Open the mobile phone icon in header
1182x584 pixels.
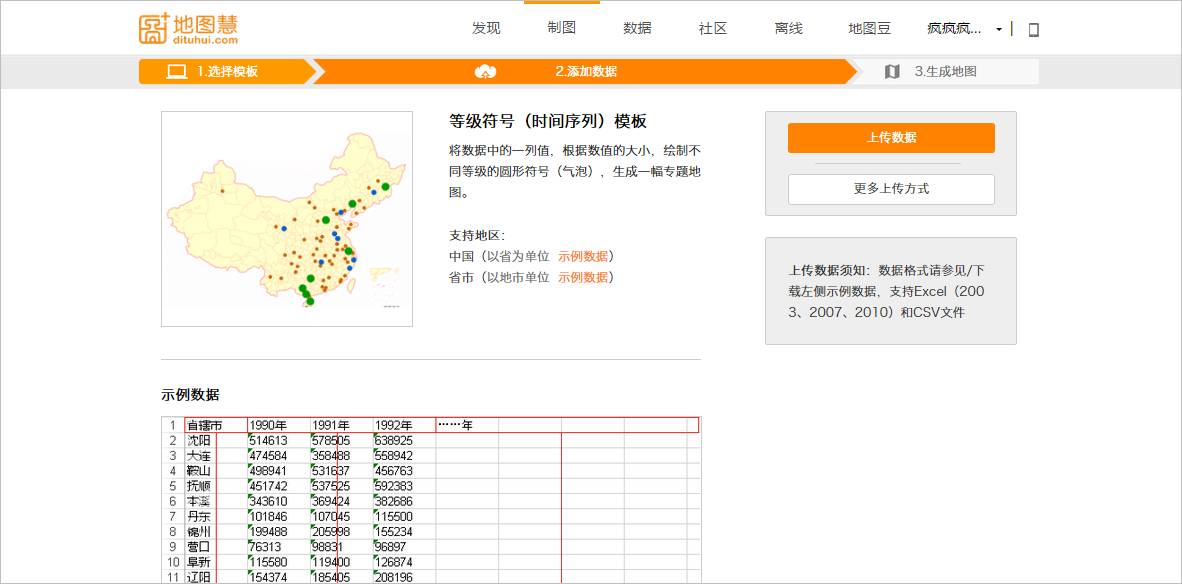(x=1033, y=29)
